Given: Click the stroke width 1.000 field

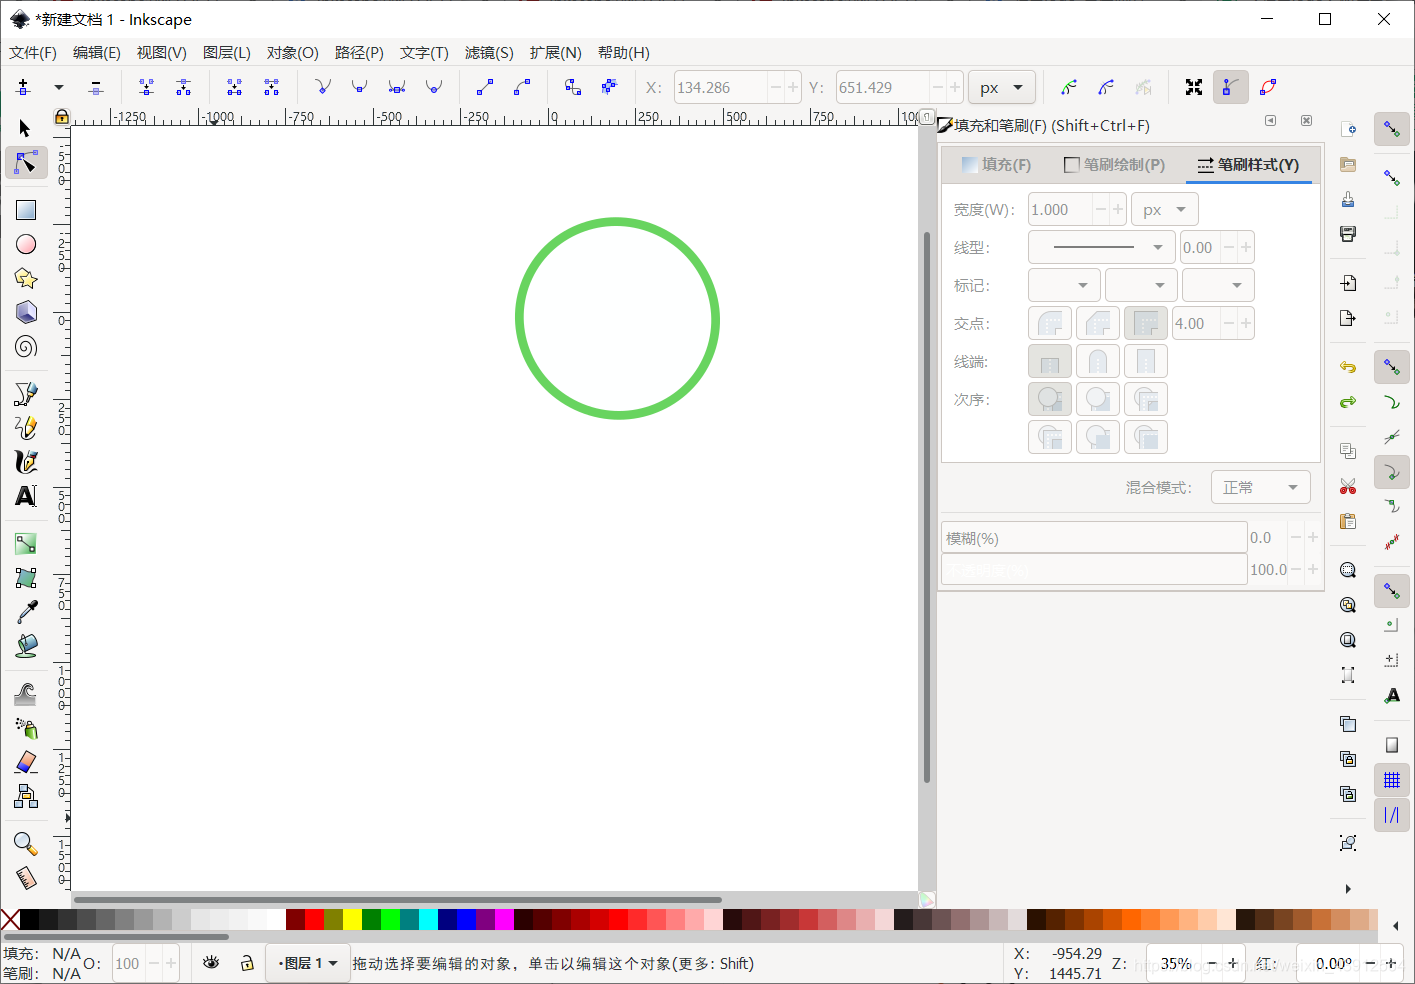Looking at the screenshot, I should (x=1060, y=210).
